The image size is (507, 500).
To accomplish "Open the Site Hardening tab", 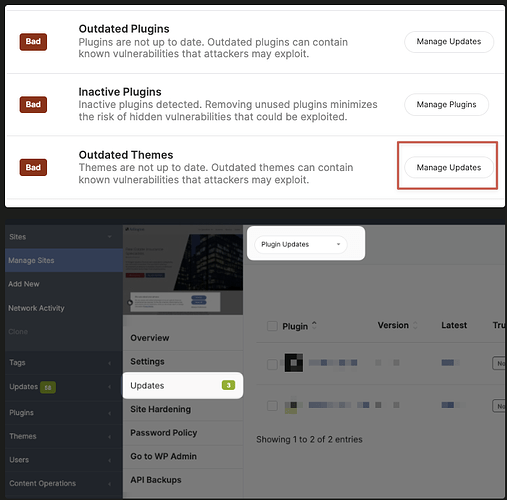I will pos(183,409).
